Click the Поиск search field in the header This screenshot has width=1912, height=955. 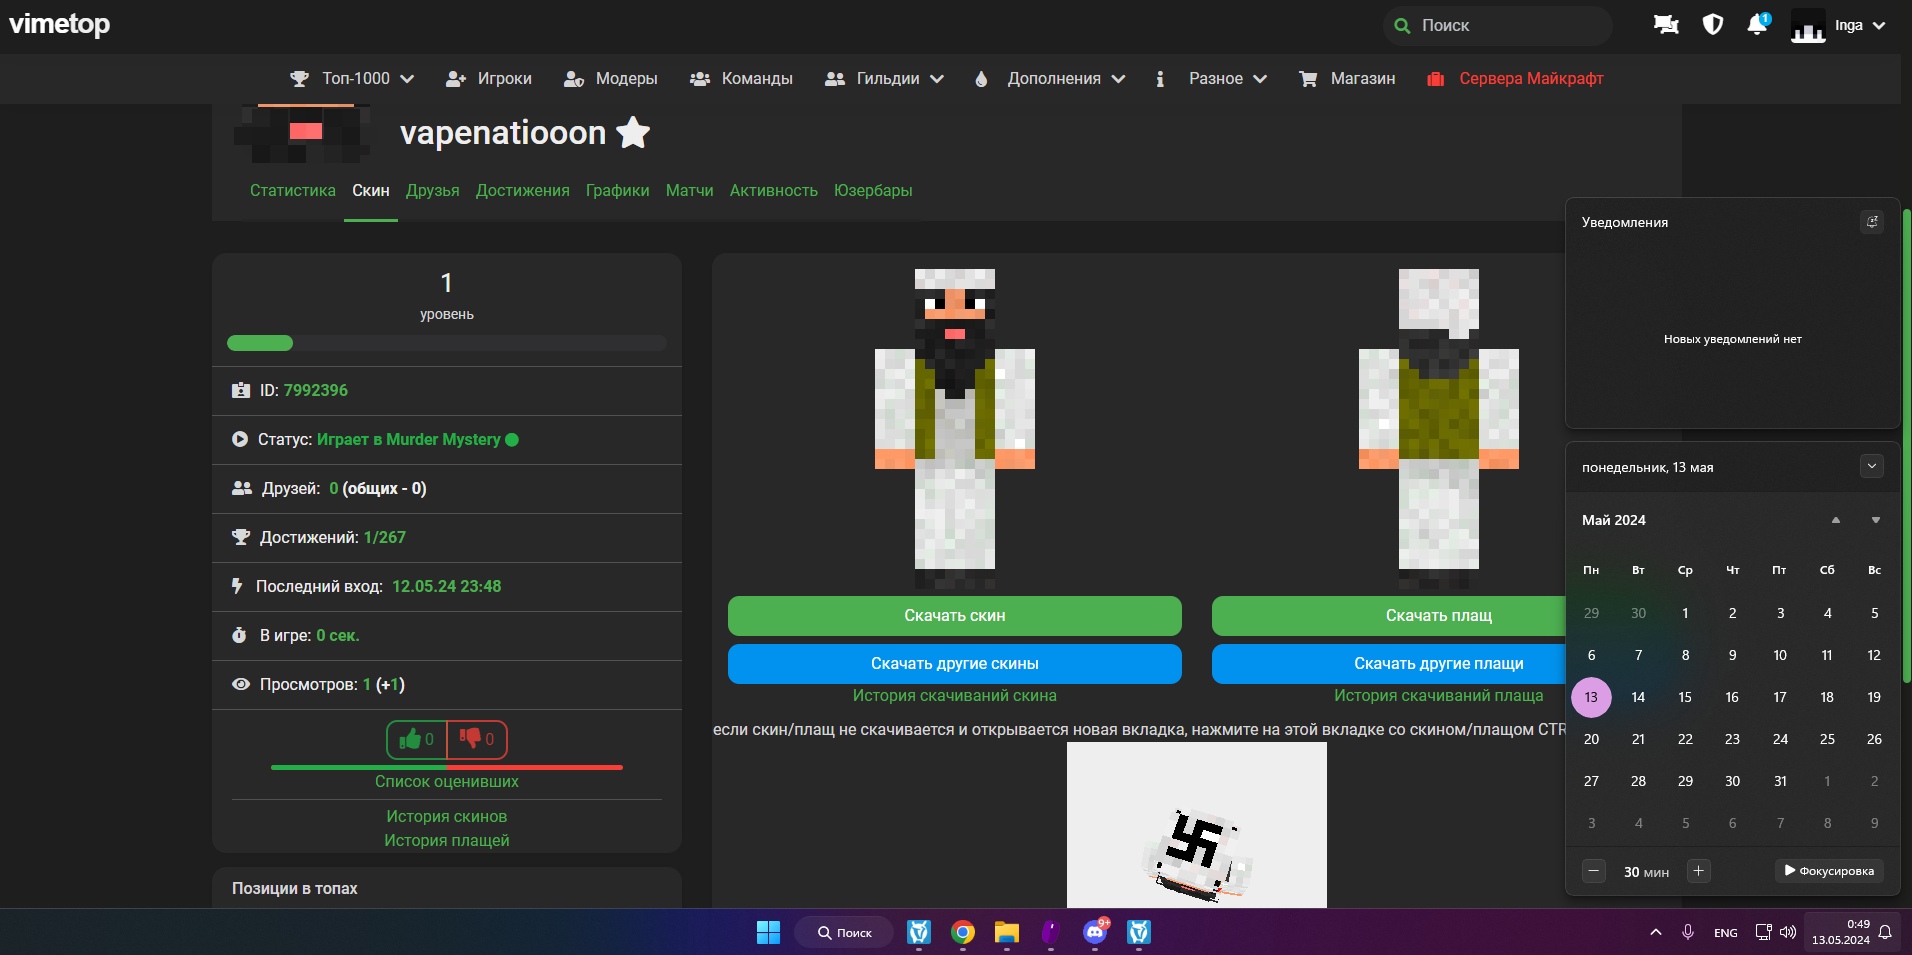[x=1500, y=26]
